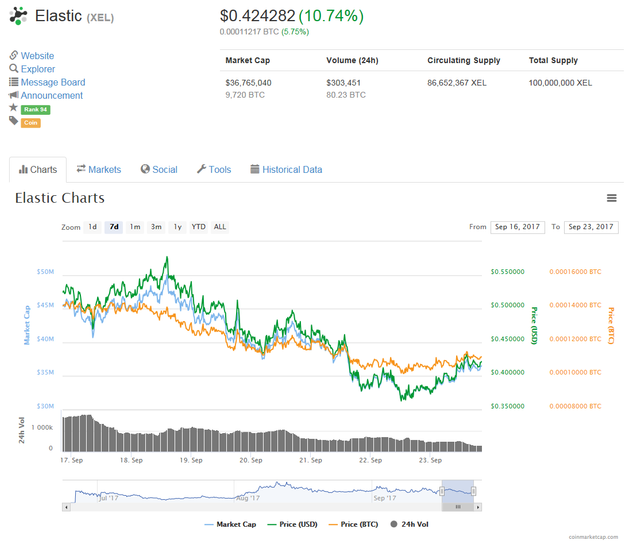Click the megaphone icon beside Announcement
The width and height of the screenshot is (640, 541).
point(14,95)
